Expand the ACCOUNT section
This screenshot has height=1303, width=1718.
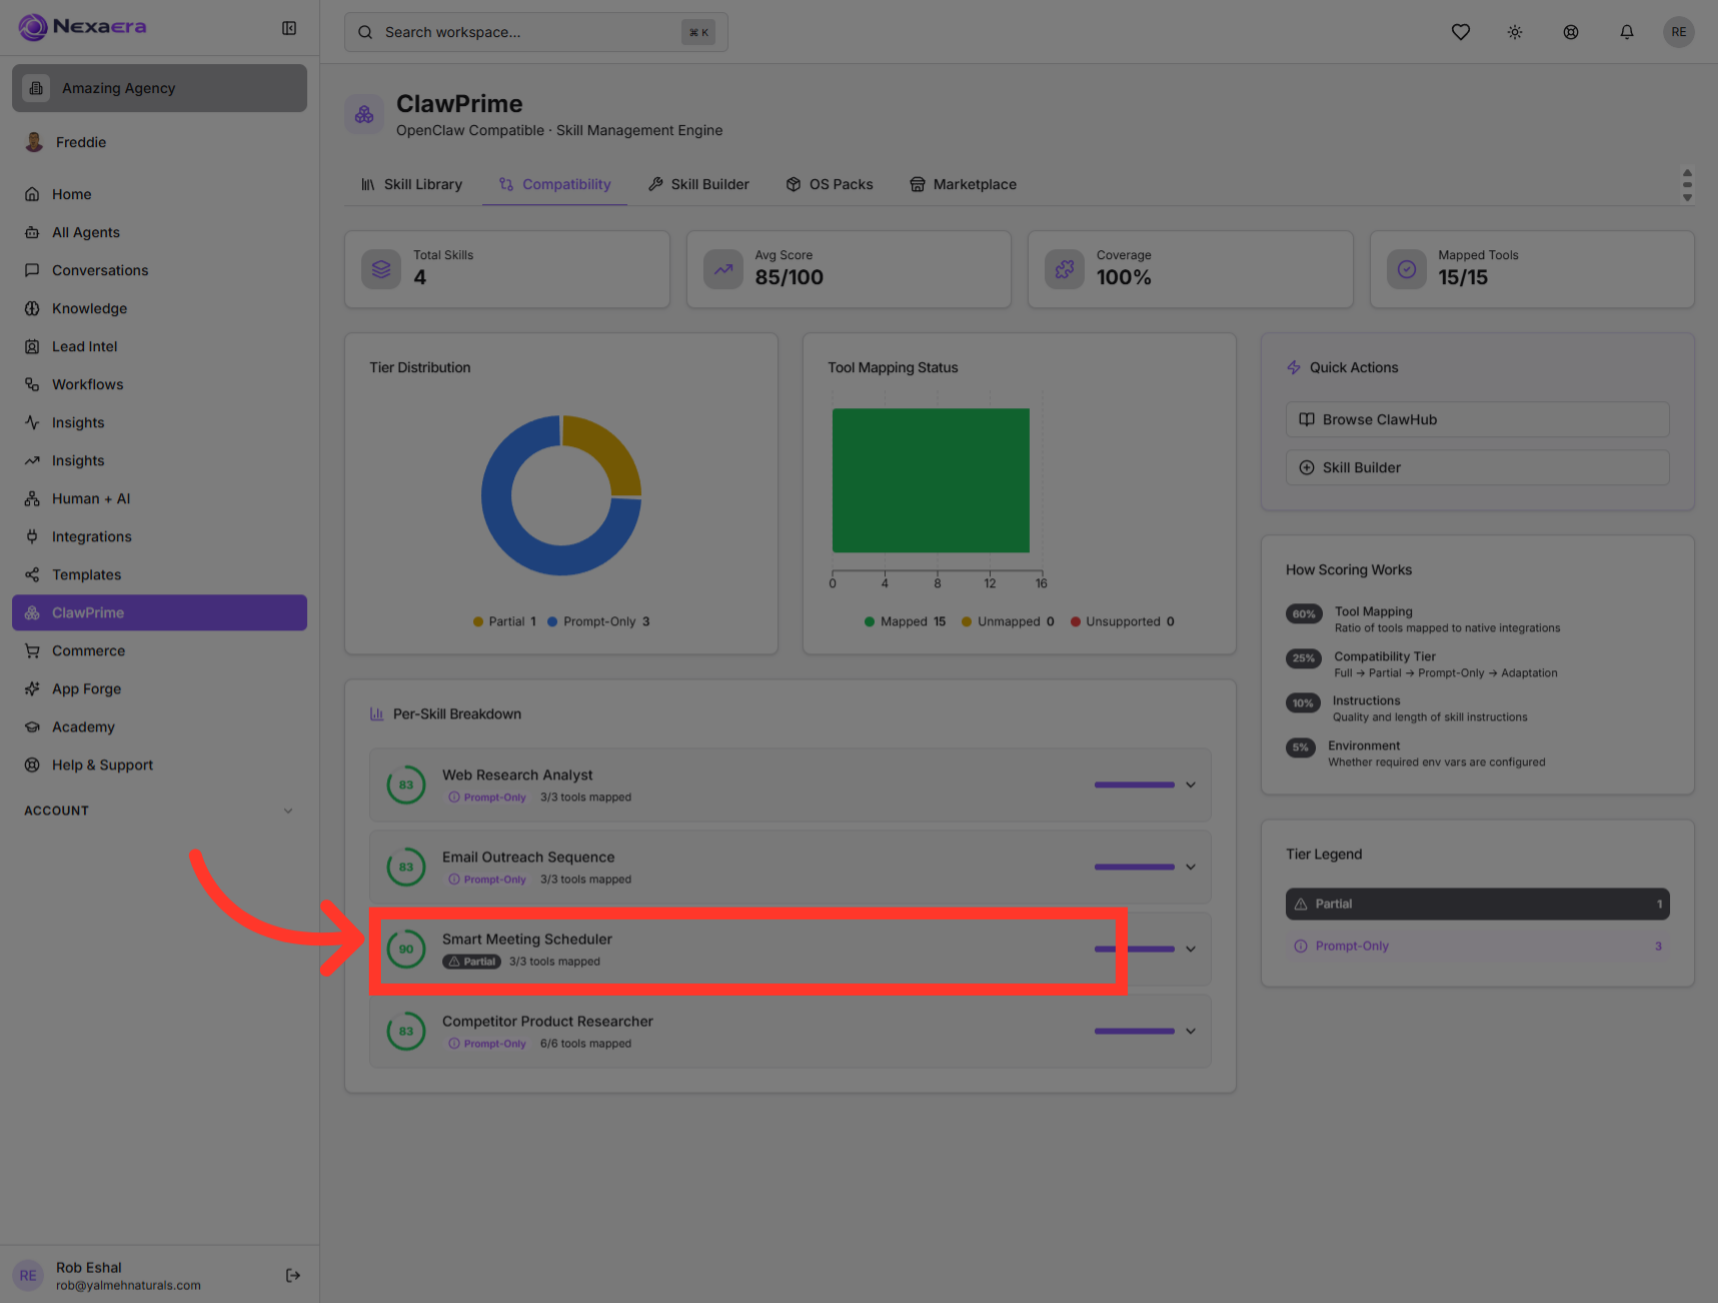tap(159, 810)
